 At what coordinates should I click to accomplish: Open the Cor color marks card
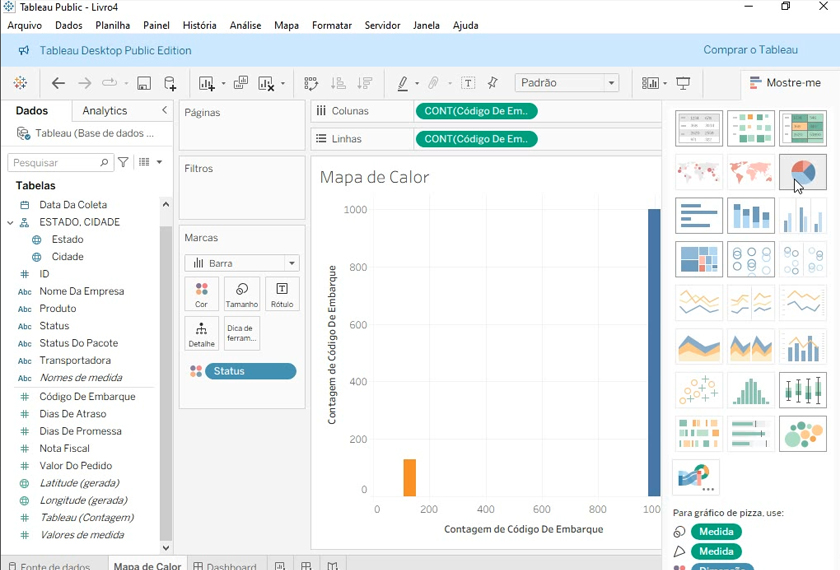click(x=201, y=294)
